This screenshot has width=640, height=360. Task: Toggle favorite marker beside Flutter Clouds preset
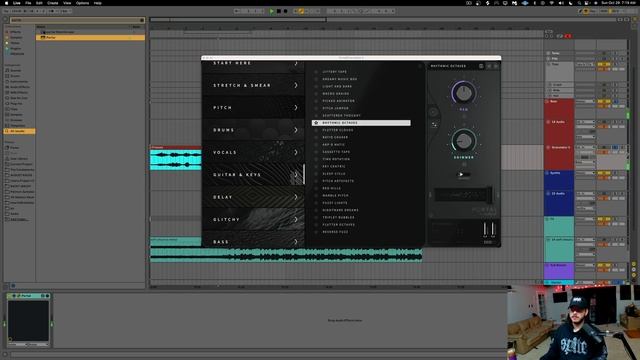click(316, 130)
